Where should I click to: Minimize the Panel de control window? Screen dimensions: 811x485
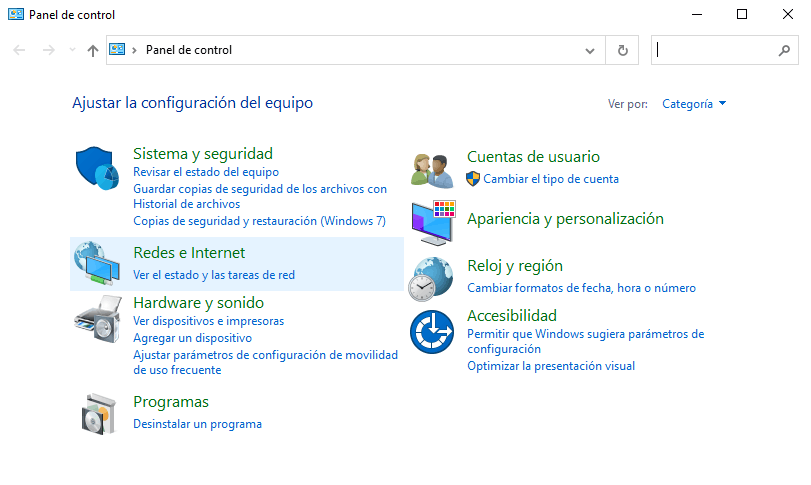(x=697, y=14)
